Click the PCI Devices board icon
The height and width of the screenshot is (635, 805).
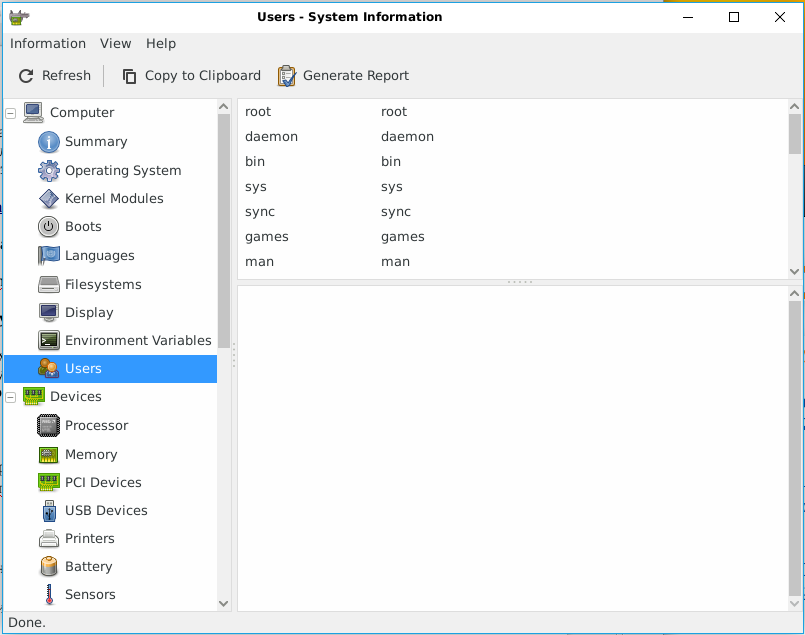(49, 482)
